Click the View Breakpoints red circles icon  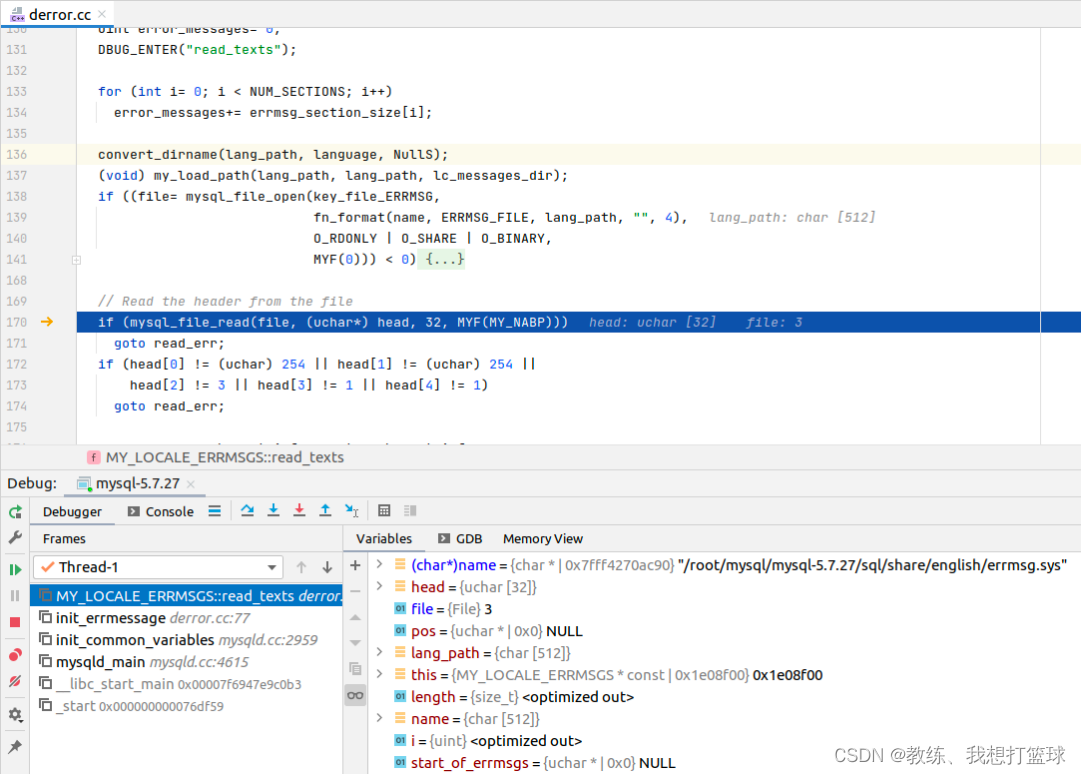coord(15,655)
